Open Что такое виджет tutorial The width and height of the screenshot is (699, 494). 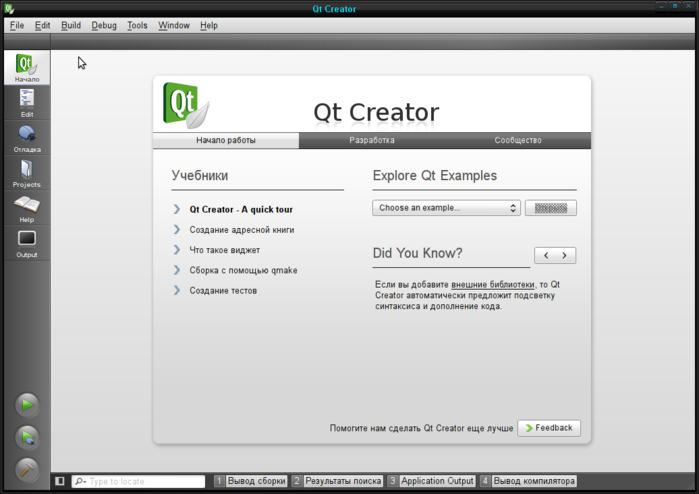click(x=225, y=250)
